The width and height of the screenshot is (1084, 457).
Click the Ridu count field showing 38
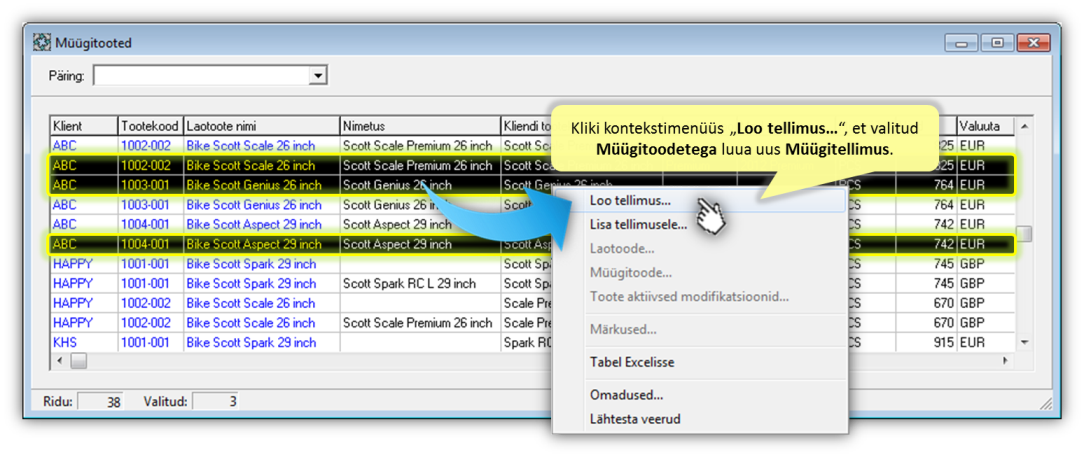pyautogui.click(x=100, y=401)
